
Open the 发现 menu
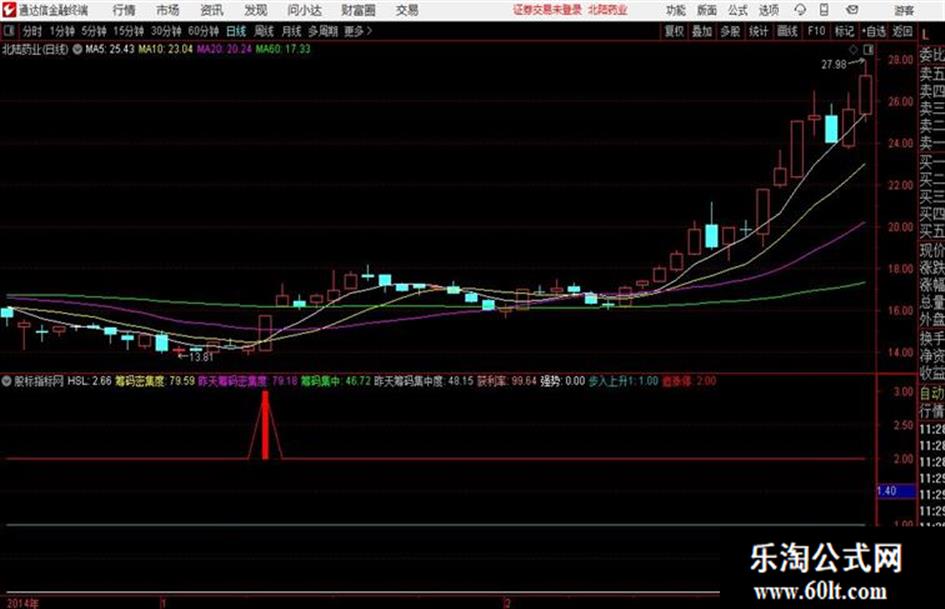(256, 10)
